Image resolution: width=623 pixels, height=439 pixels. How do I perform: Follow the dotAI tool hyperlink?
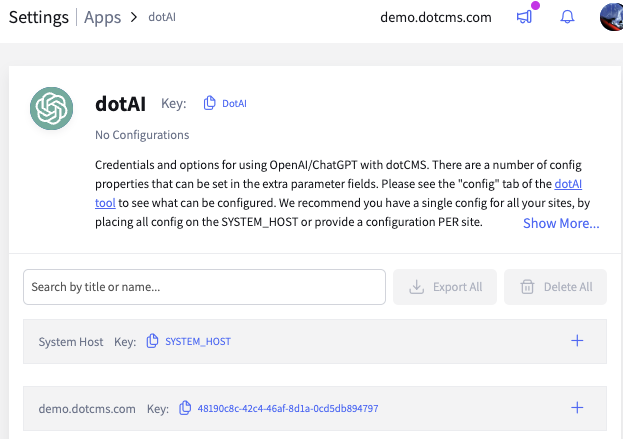click(568, 184)
